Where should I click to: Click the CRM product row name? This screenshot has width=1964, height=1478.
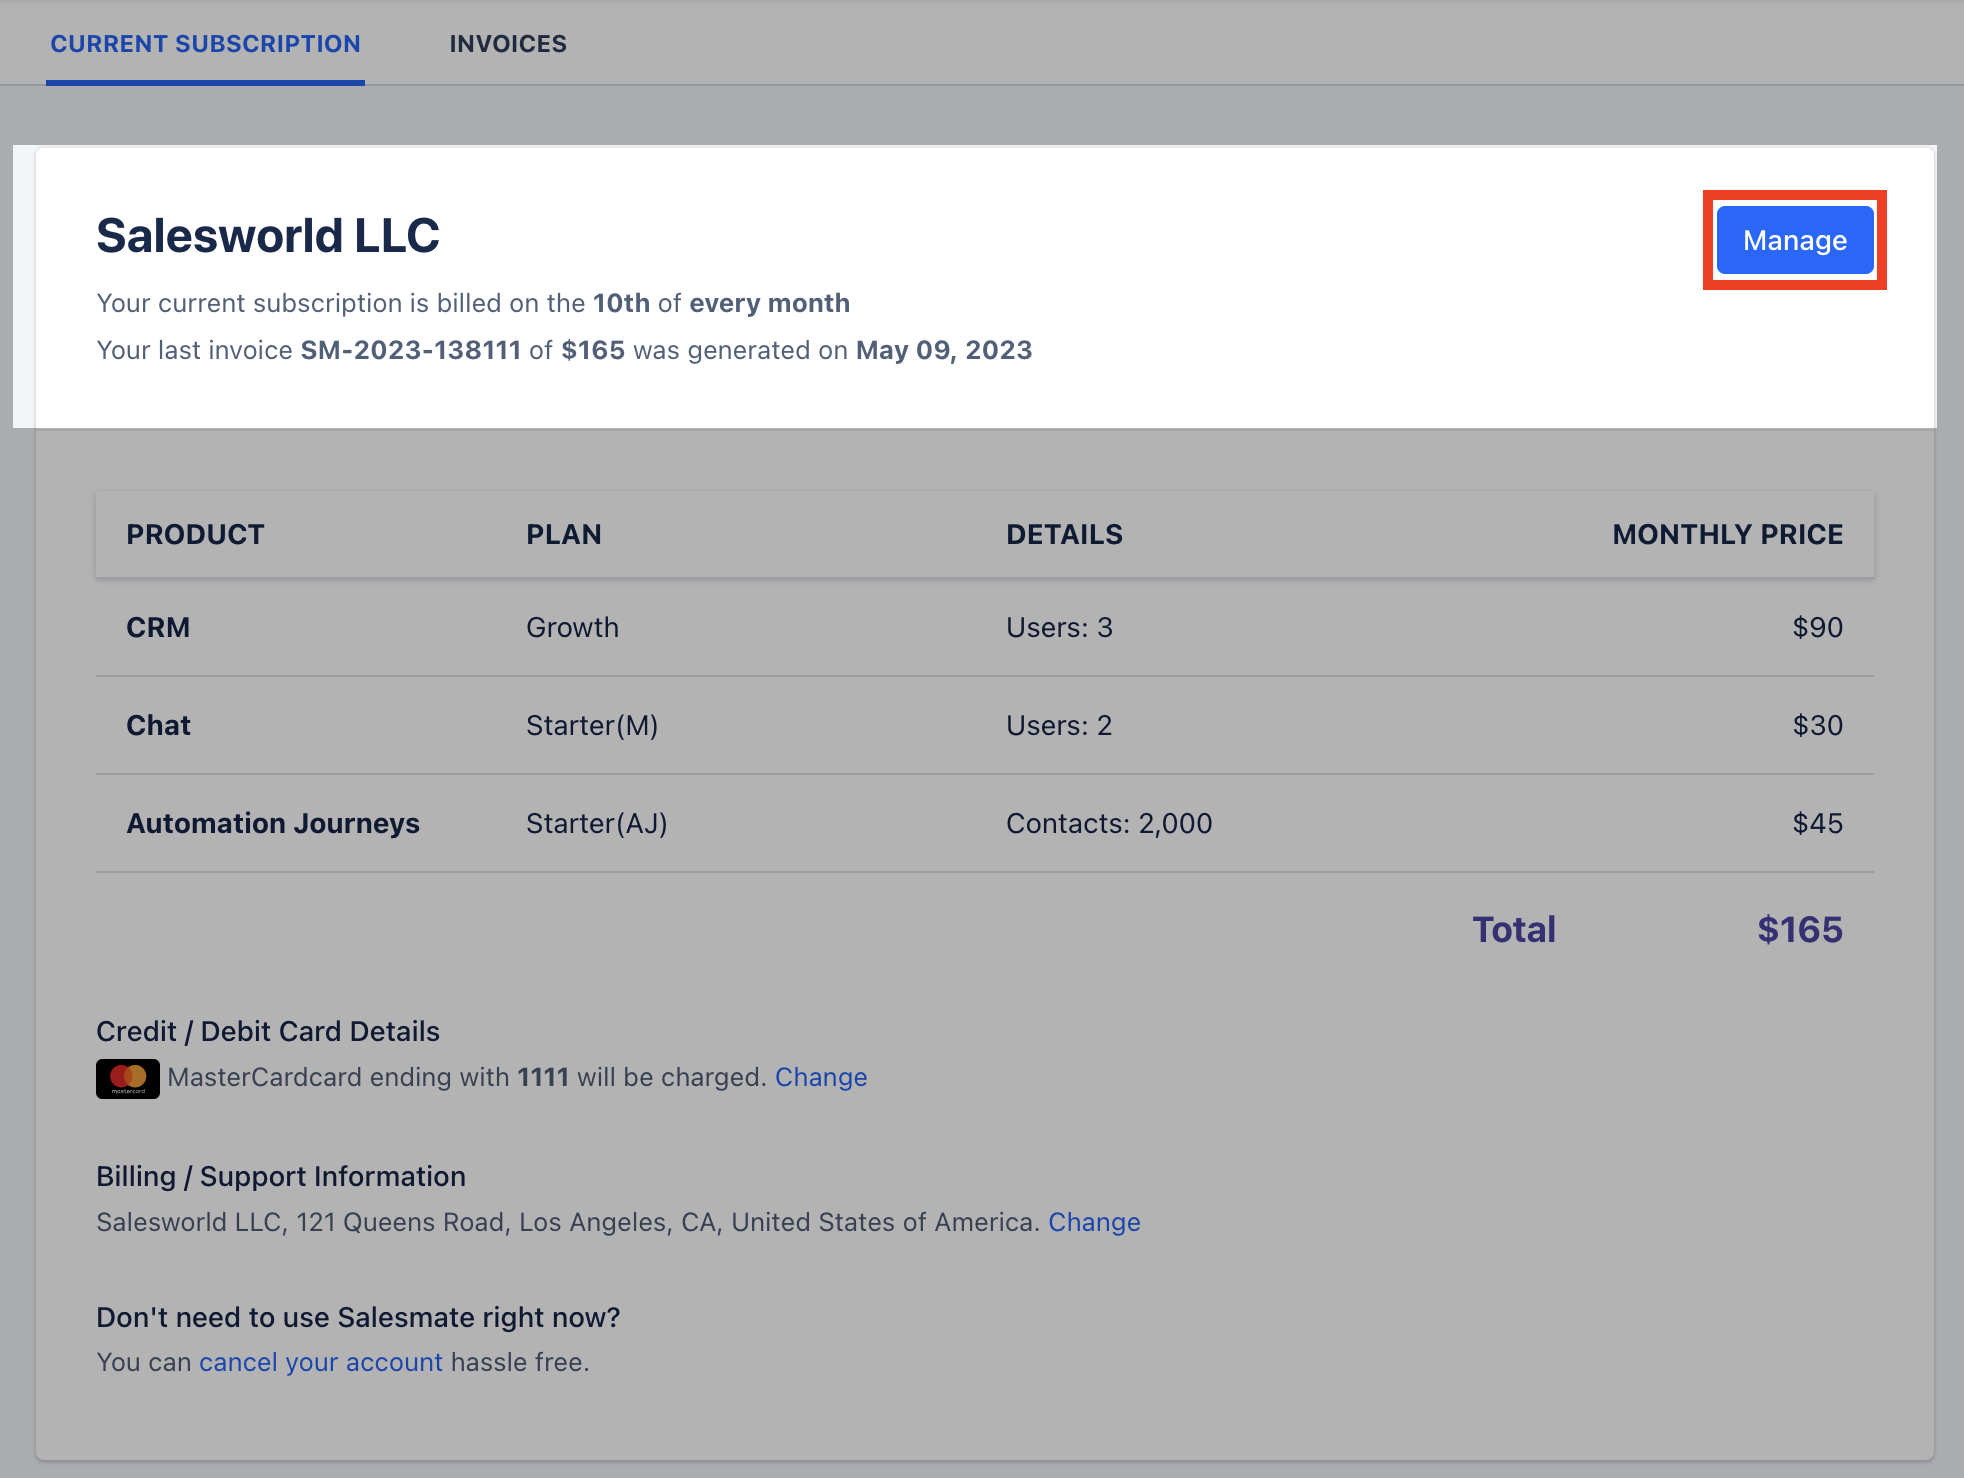point(158,627)
